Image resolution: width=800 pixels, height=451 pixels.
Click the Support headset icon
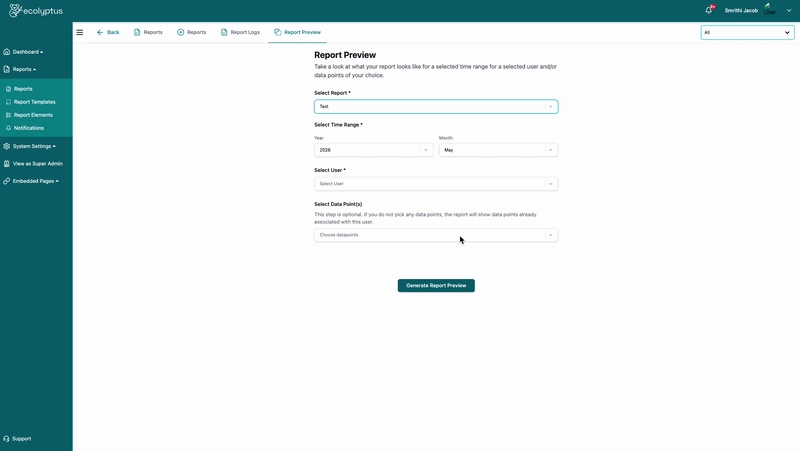point(6,439)
